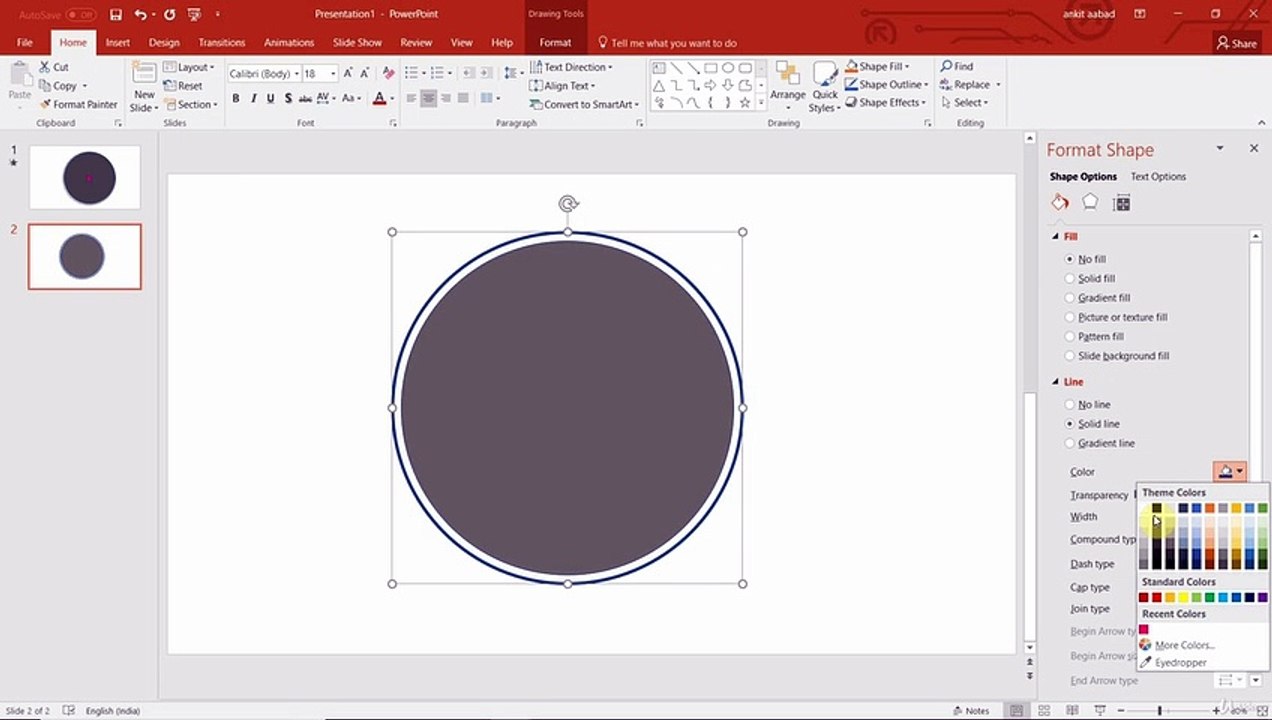Click the Replace button

[970, 85]
